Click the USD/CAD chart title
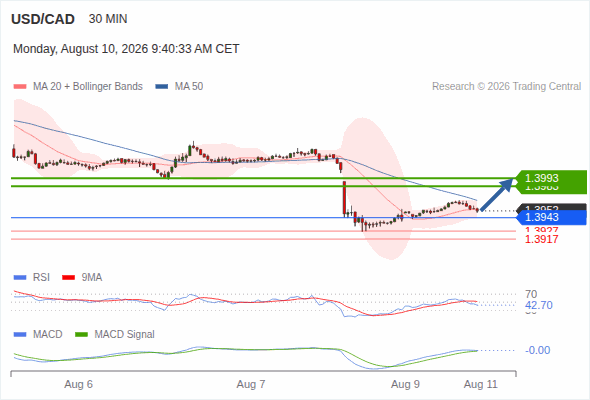 click(43, 19)
